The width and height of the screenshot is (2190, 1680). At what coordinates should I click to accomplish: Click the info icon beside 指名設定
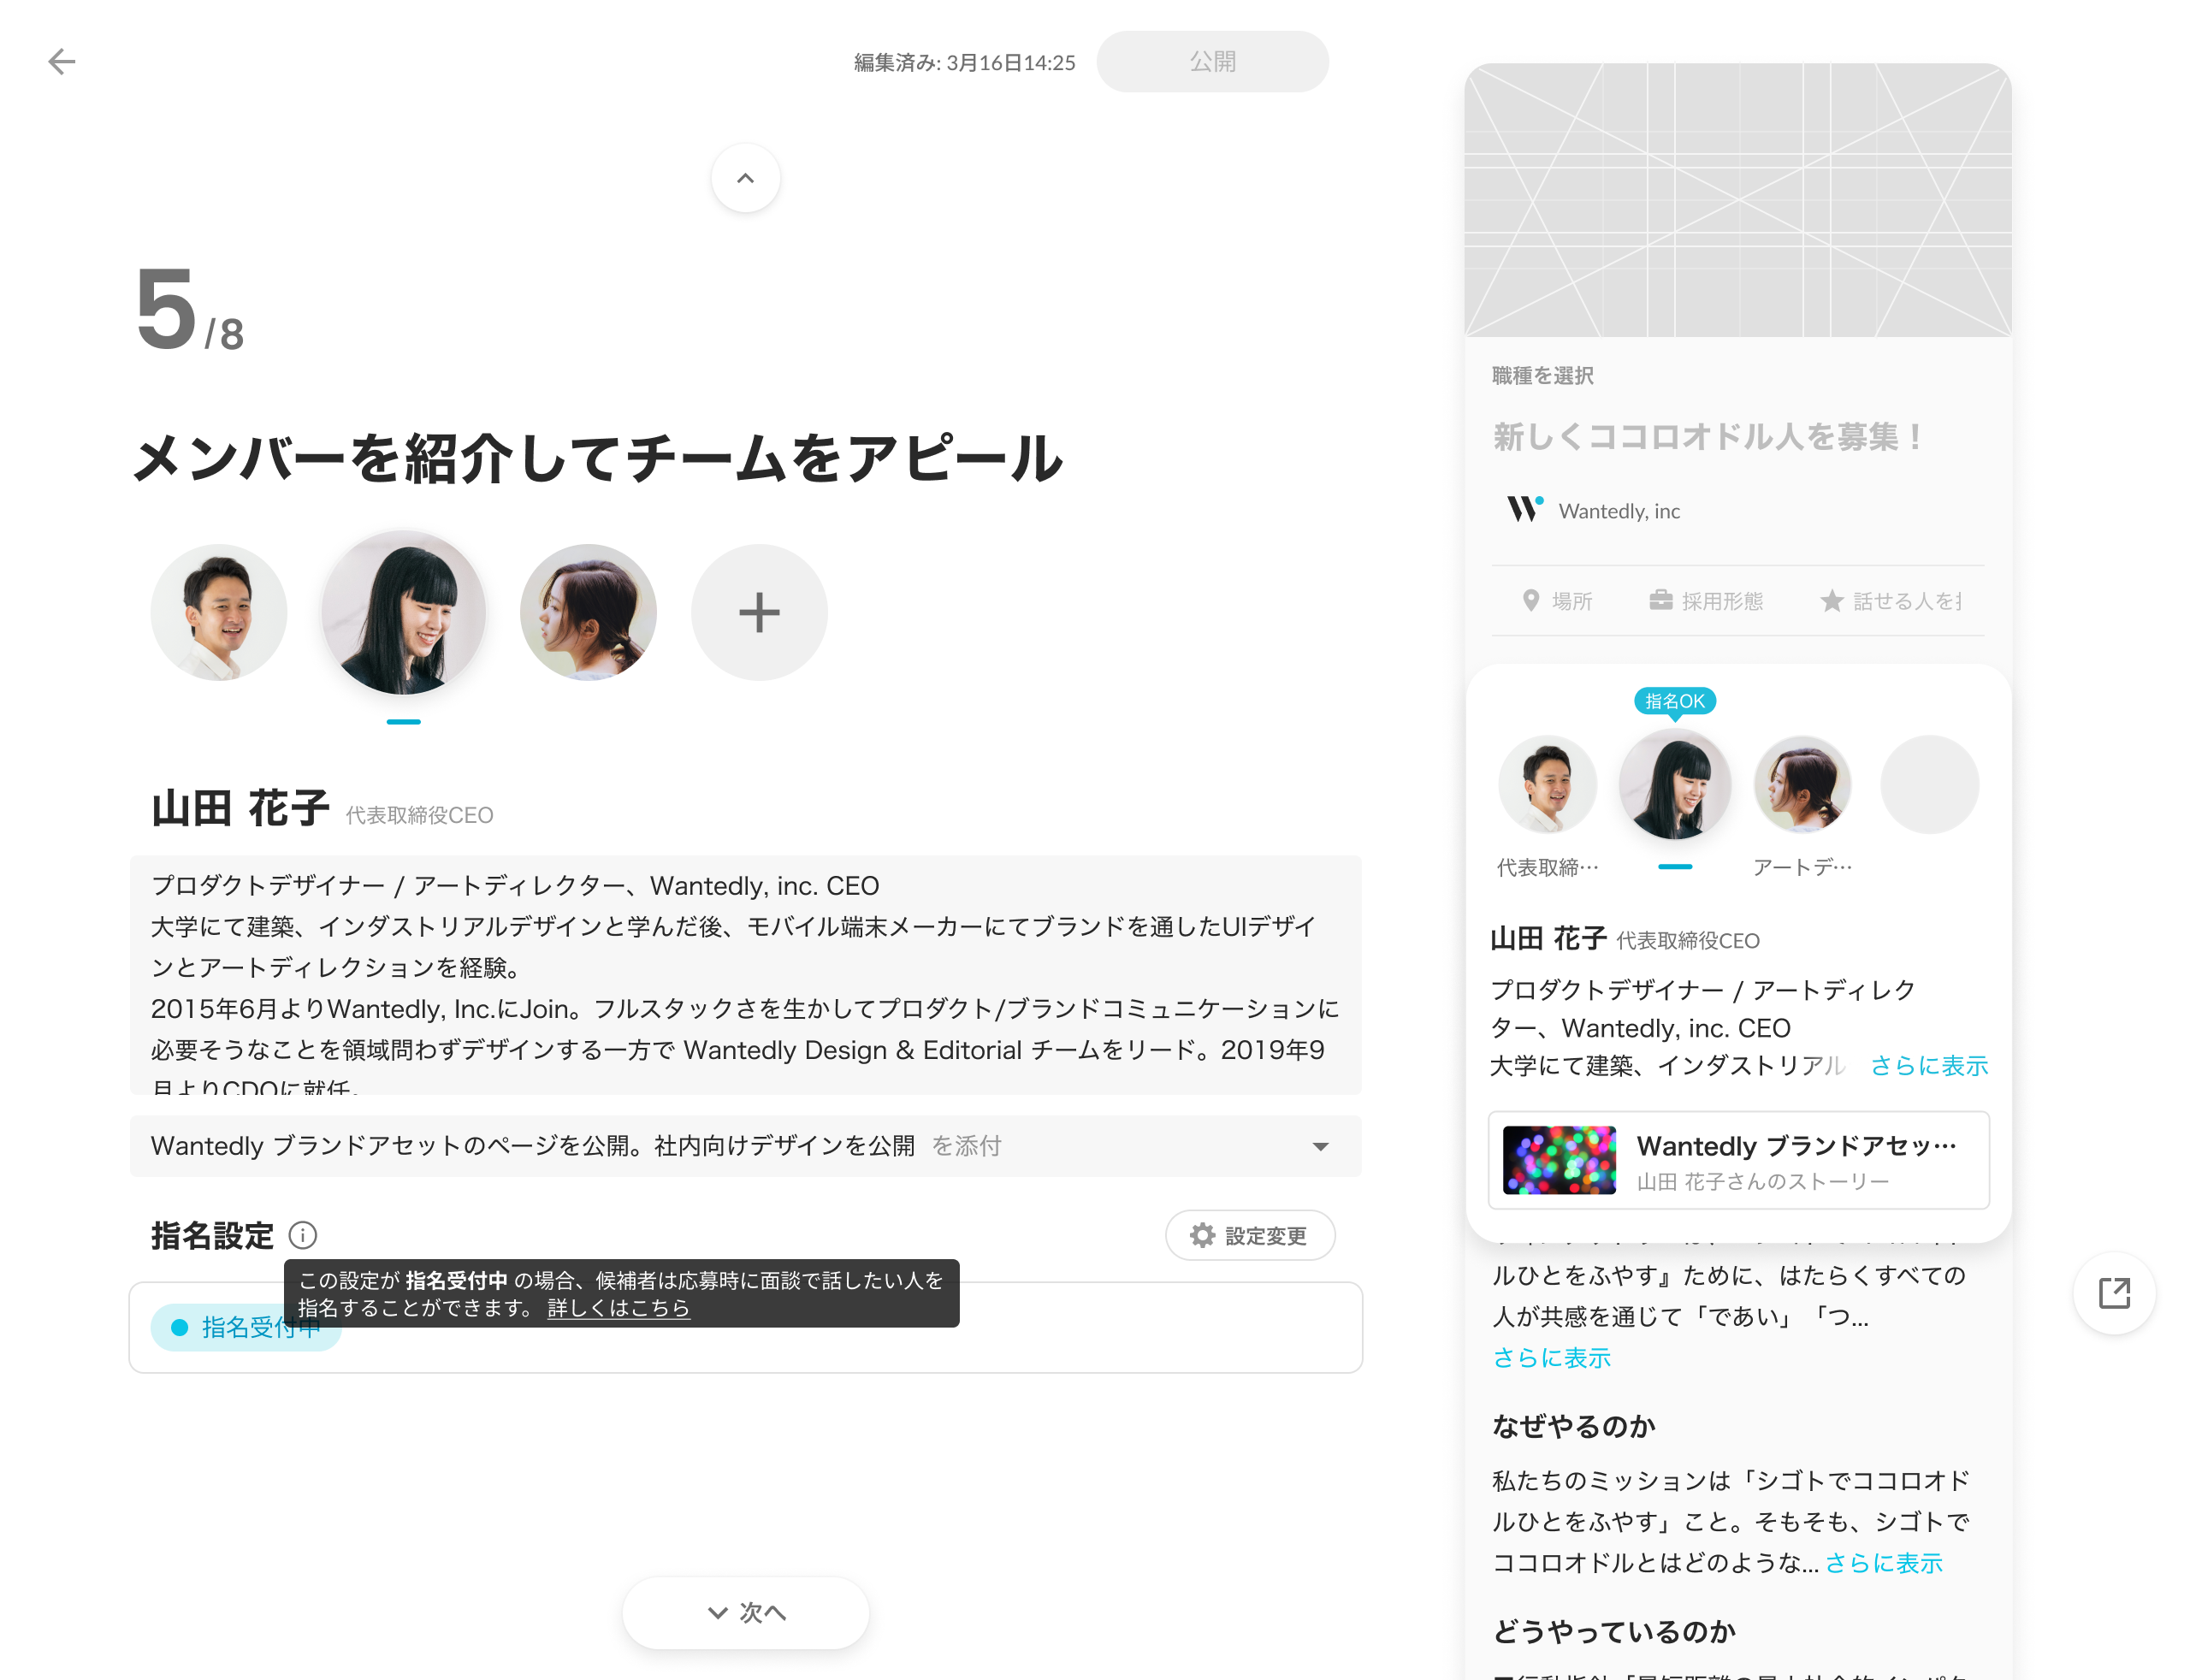click(302, 1236)
